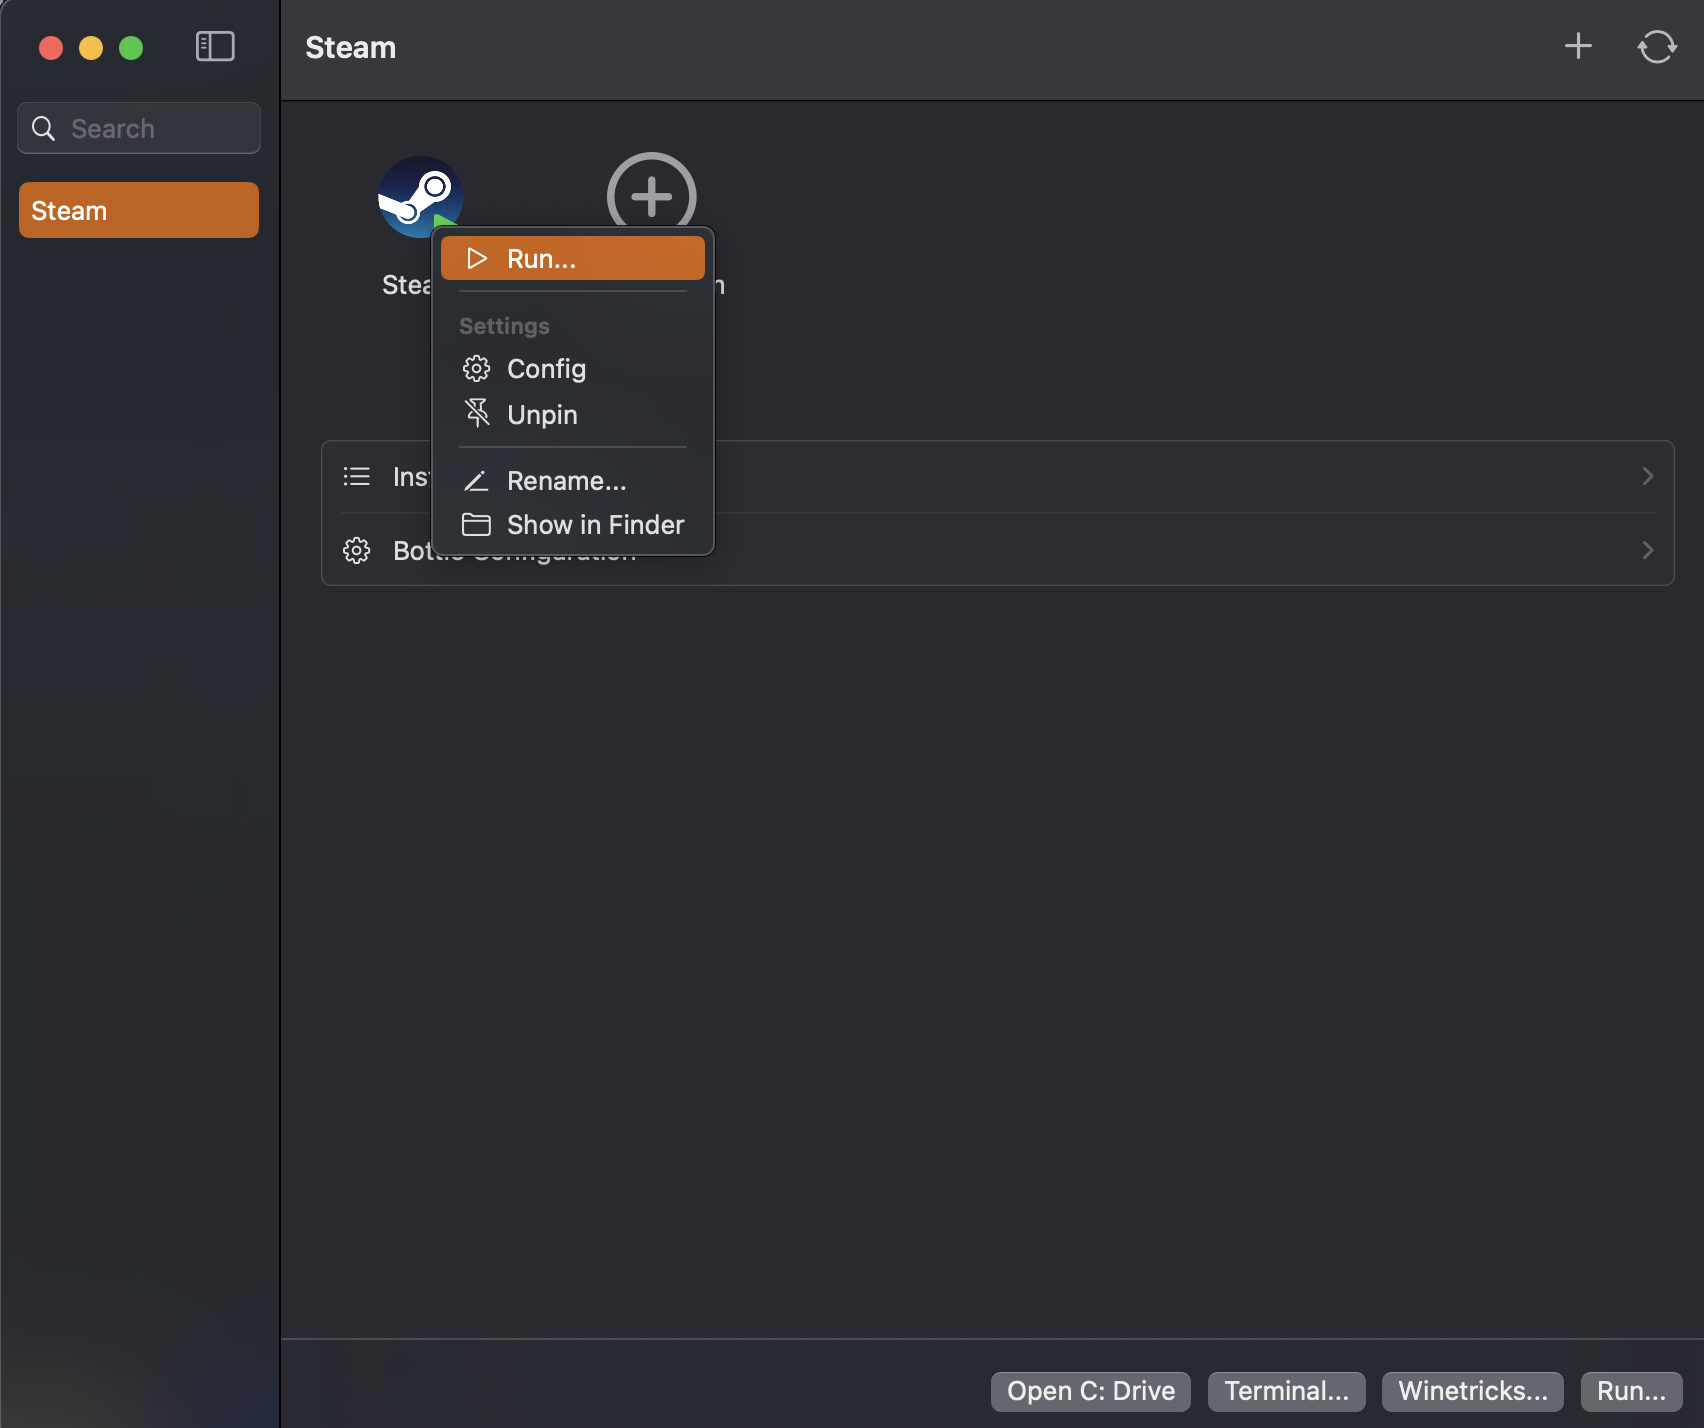The height and width of the screenshot is (1428, 1704).
Task: Select Rename... from the context menu
Action: click(566, 481)
